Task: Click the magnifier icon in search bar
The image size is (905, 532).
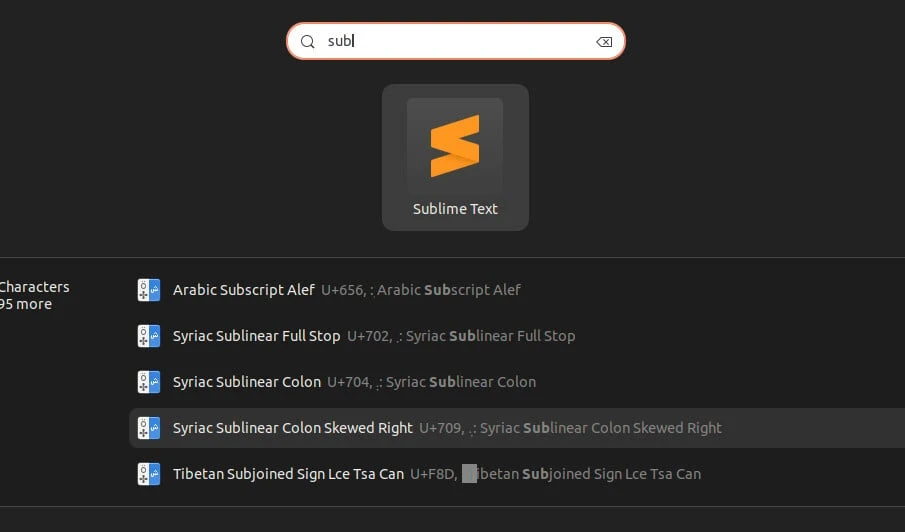Action: point(308,42)
